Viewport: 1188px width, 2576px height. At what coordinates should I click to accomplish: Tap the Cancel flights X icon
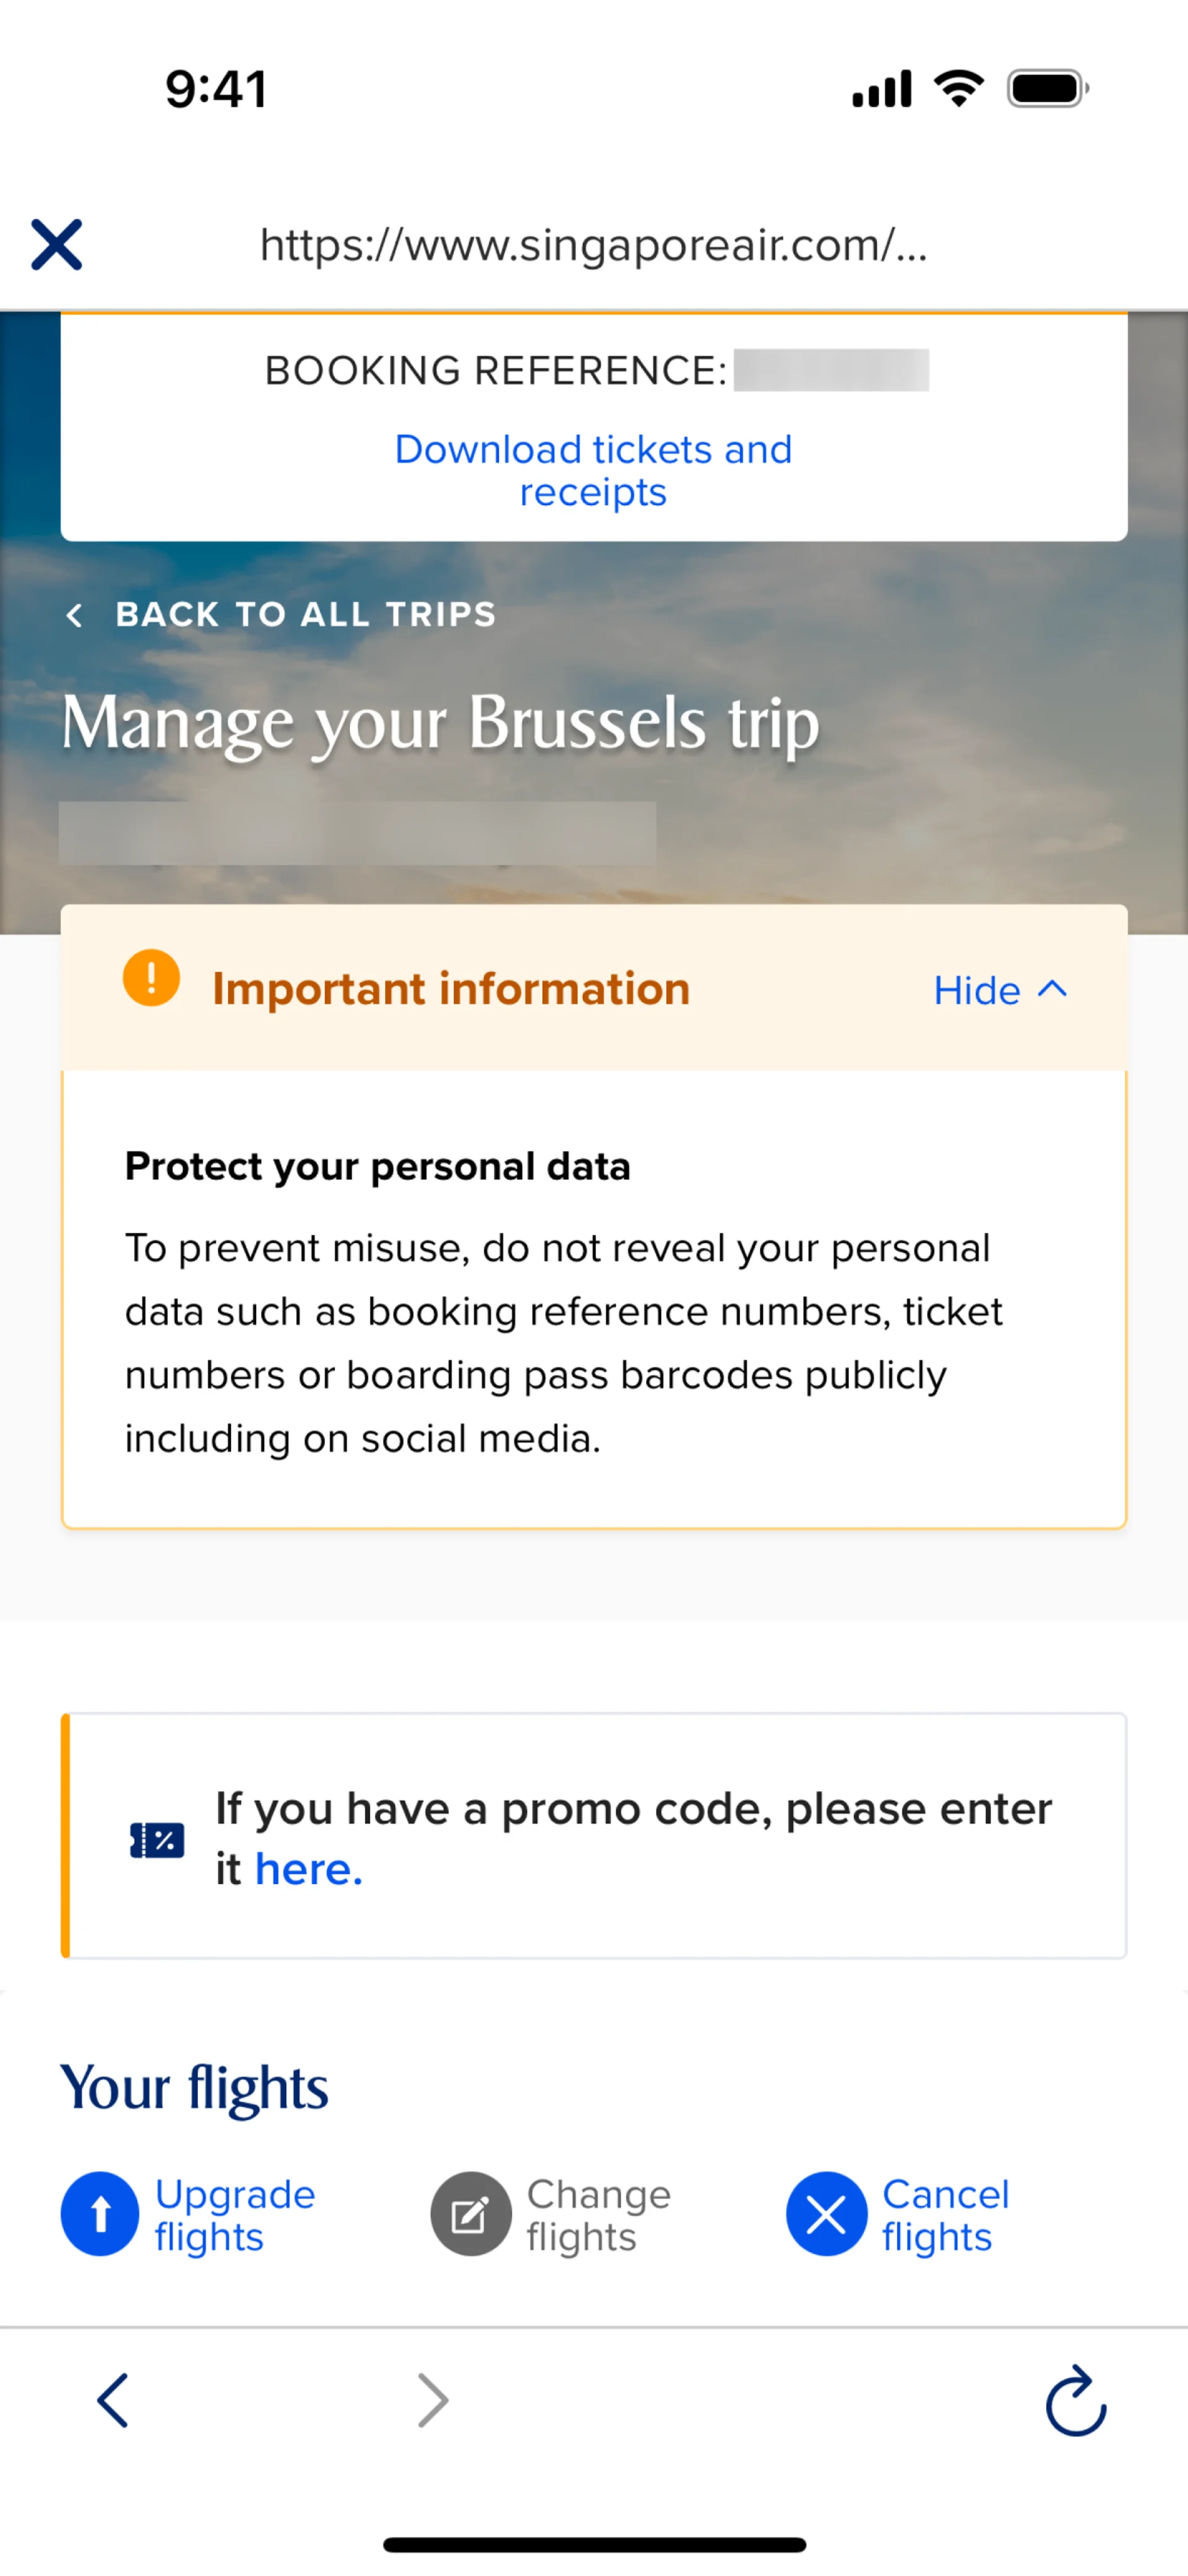coord(826,2214)
